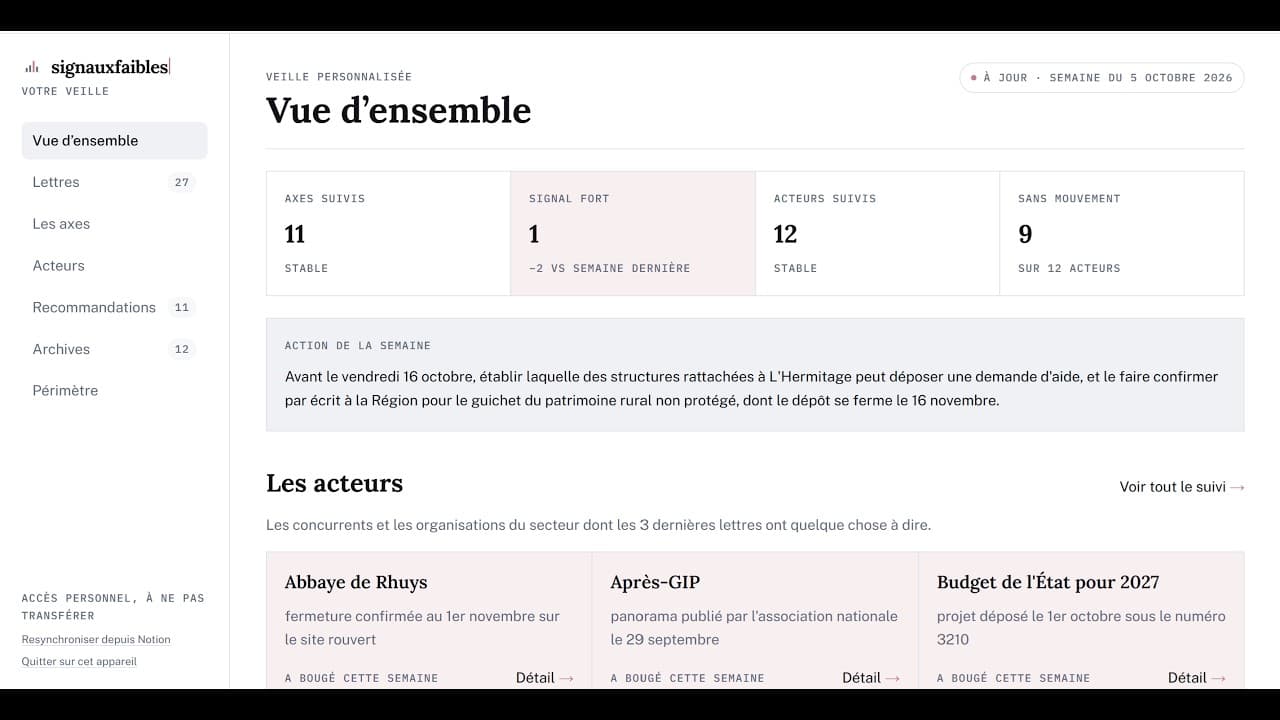
Task: Click the signauxfaibles brand name
Action: pyautogui.click(x=110, y=67)
